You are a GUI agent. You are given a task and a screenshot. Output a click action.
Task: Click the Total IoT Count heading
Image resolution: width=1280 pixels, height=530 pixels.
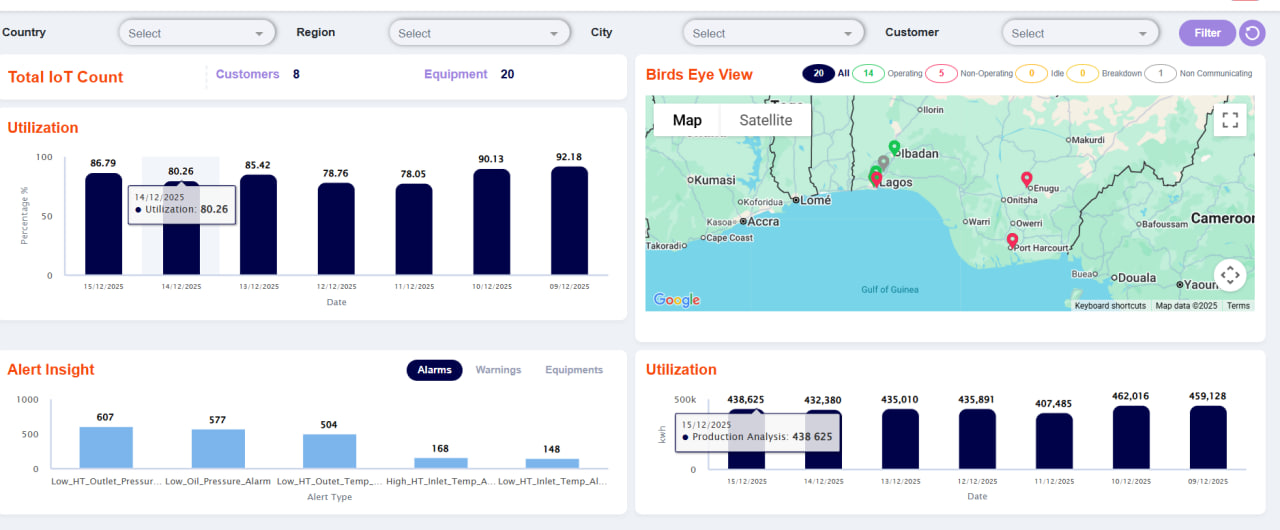(65, 77)
